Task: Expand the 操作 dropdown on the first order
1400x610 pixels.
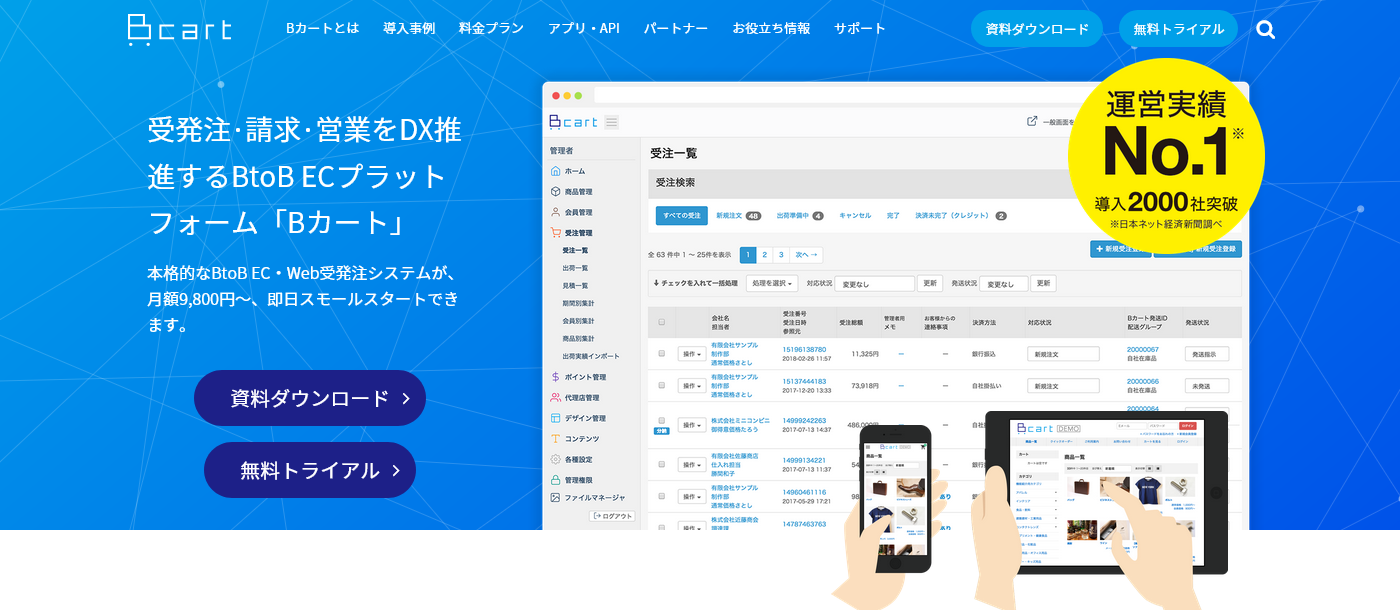Action: tap(691, 353)
